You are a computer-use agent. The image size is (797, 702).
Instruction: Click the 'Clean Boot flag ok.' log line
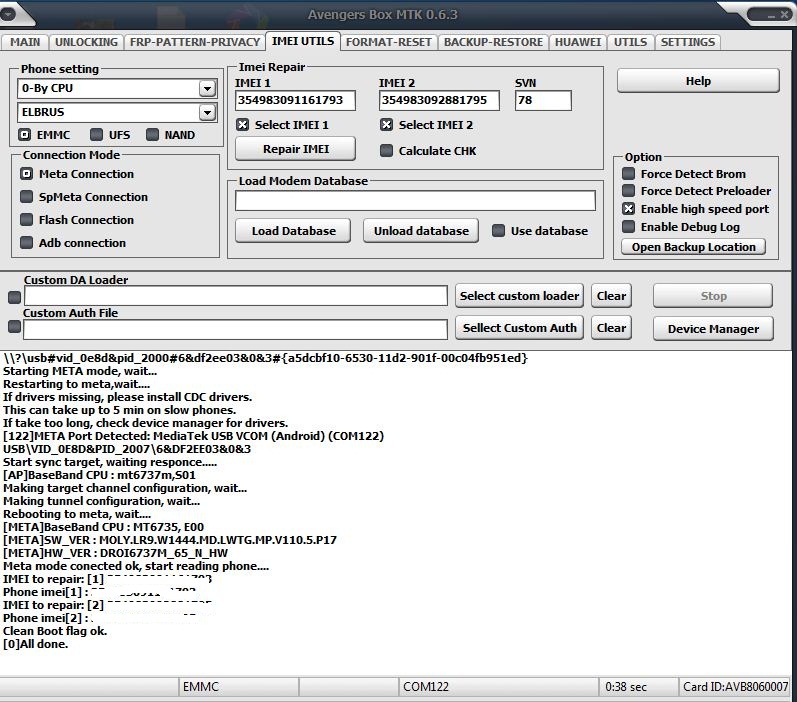click(55, 631)
